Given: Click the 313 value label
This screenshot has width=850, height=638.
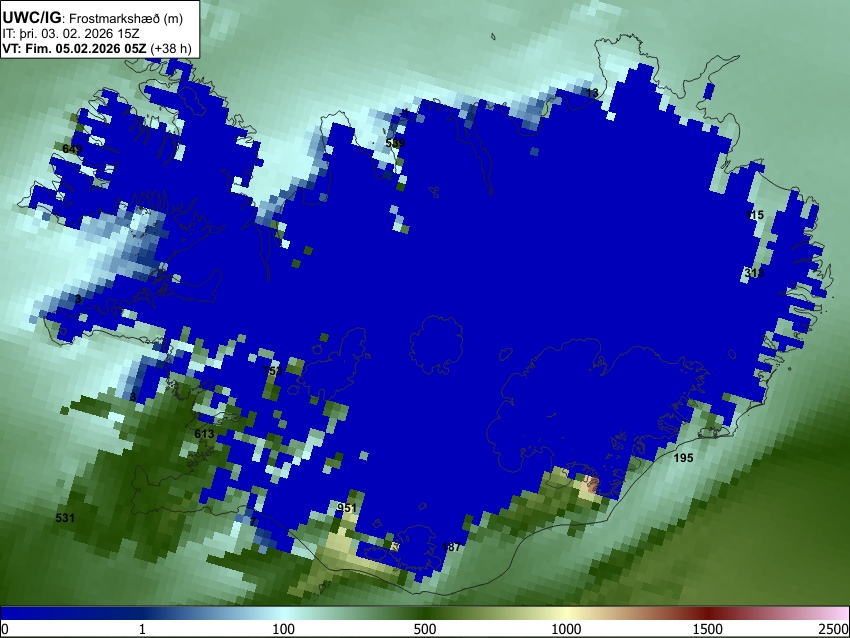Looking at the screenshot, I should 754,273.
